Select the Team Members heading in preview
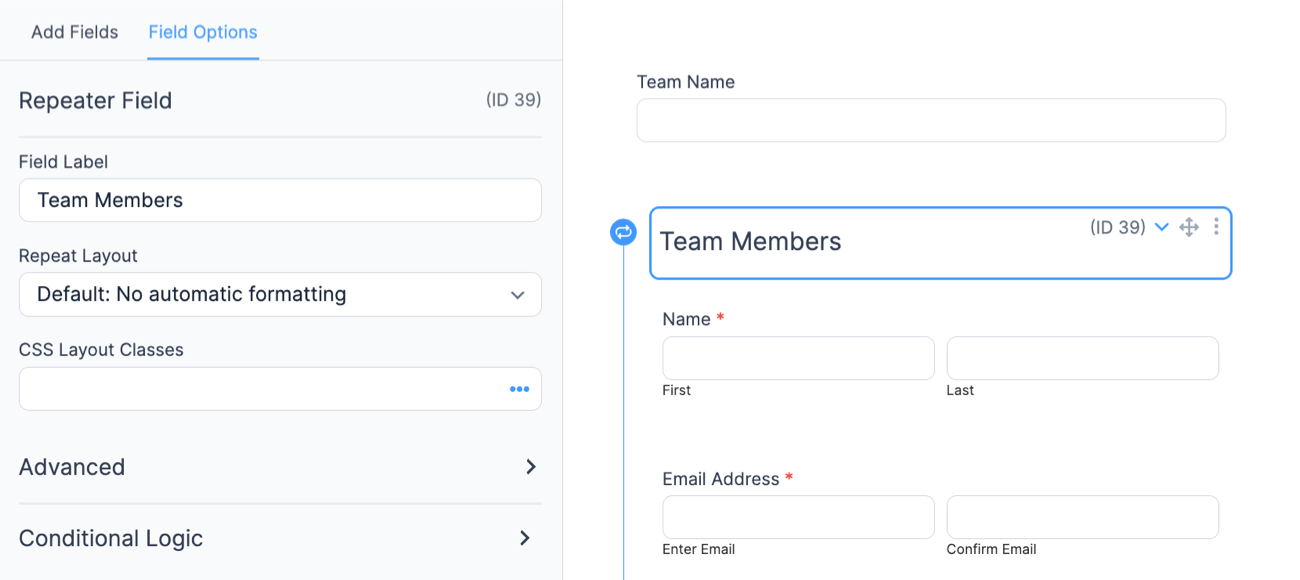Viewport: 1300px width, 580px height. point(751,242)
